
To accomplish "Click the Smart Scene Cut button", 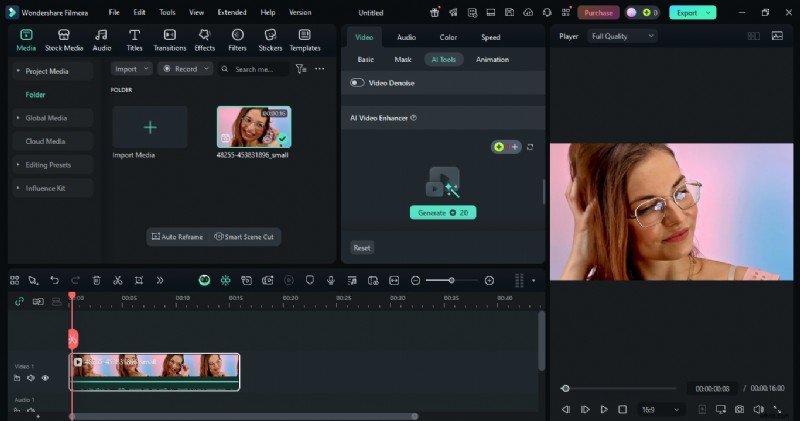I will point(245,237).
